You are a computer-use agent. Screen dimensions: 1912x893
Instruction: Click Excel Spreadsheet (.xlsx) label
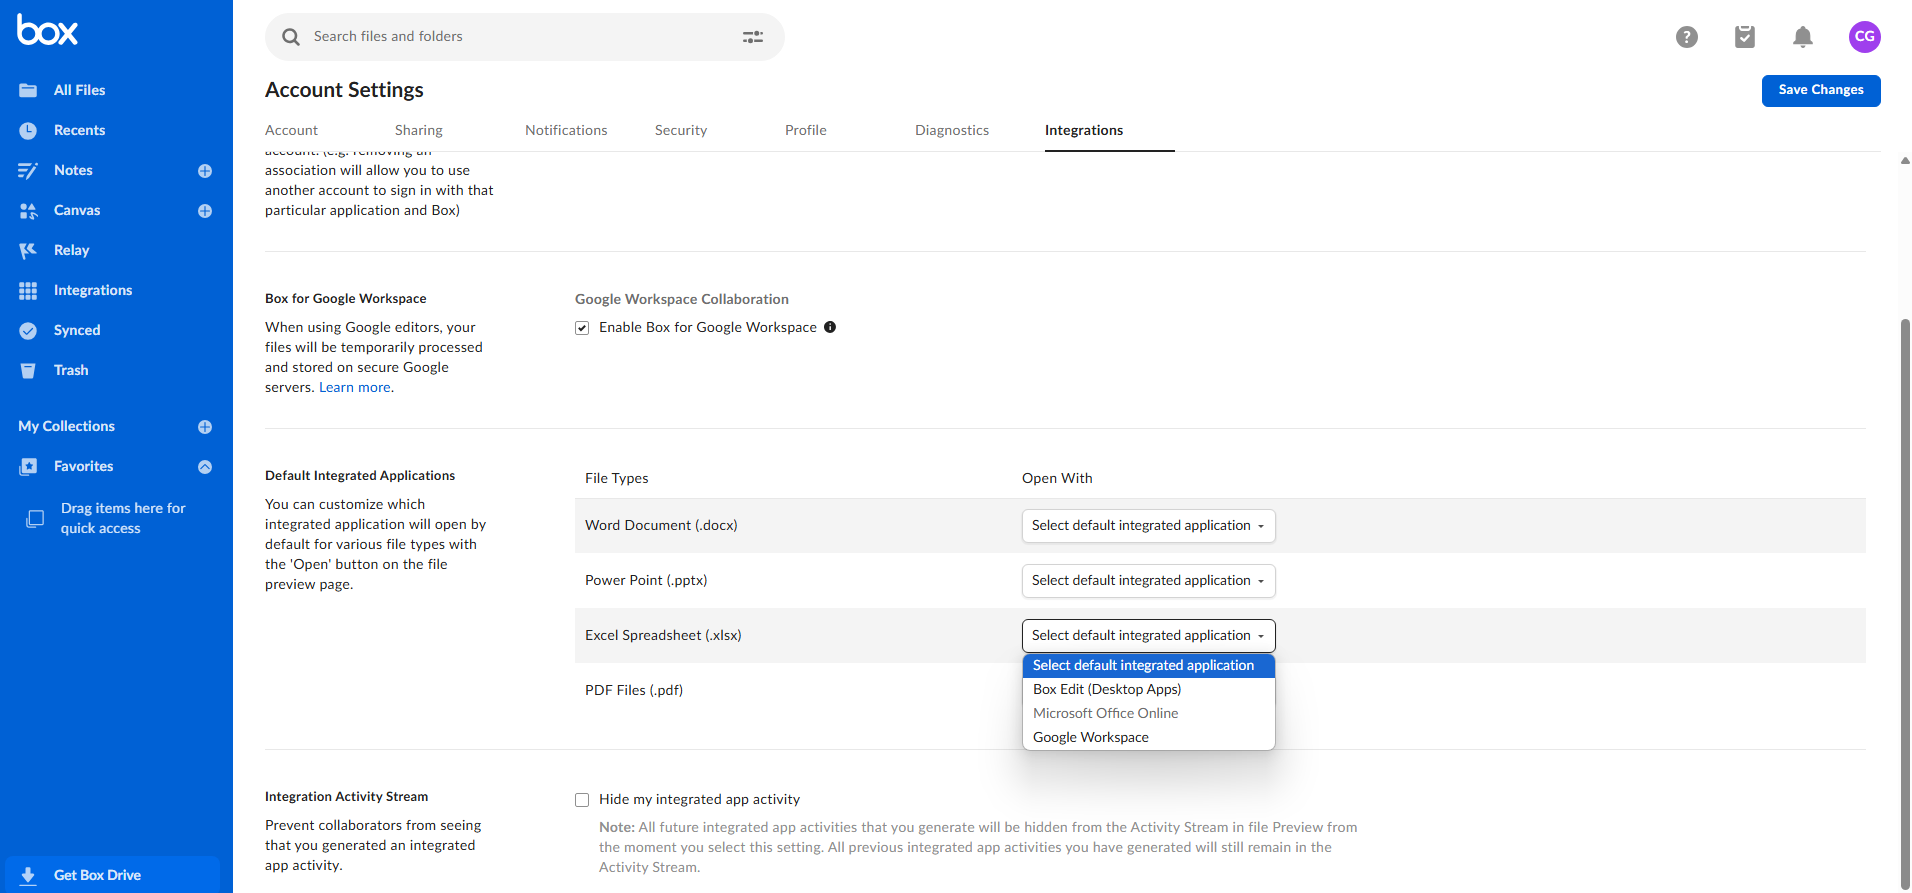[x=663, y=636]
